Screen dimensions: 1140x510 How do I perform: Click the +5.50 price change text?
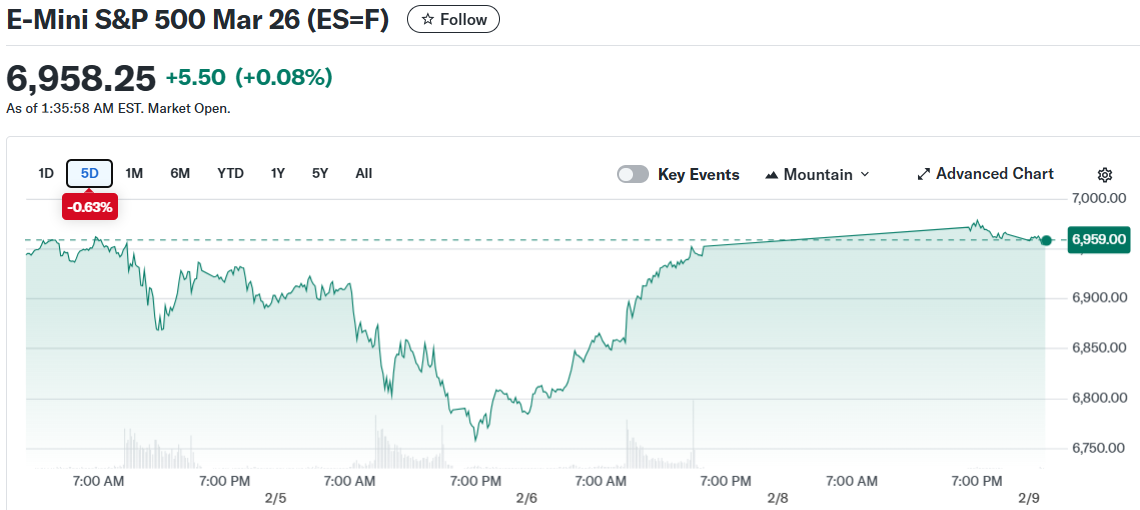point(196,77)
